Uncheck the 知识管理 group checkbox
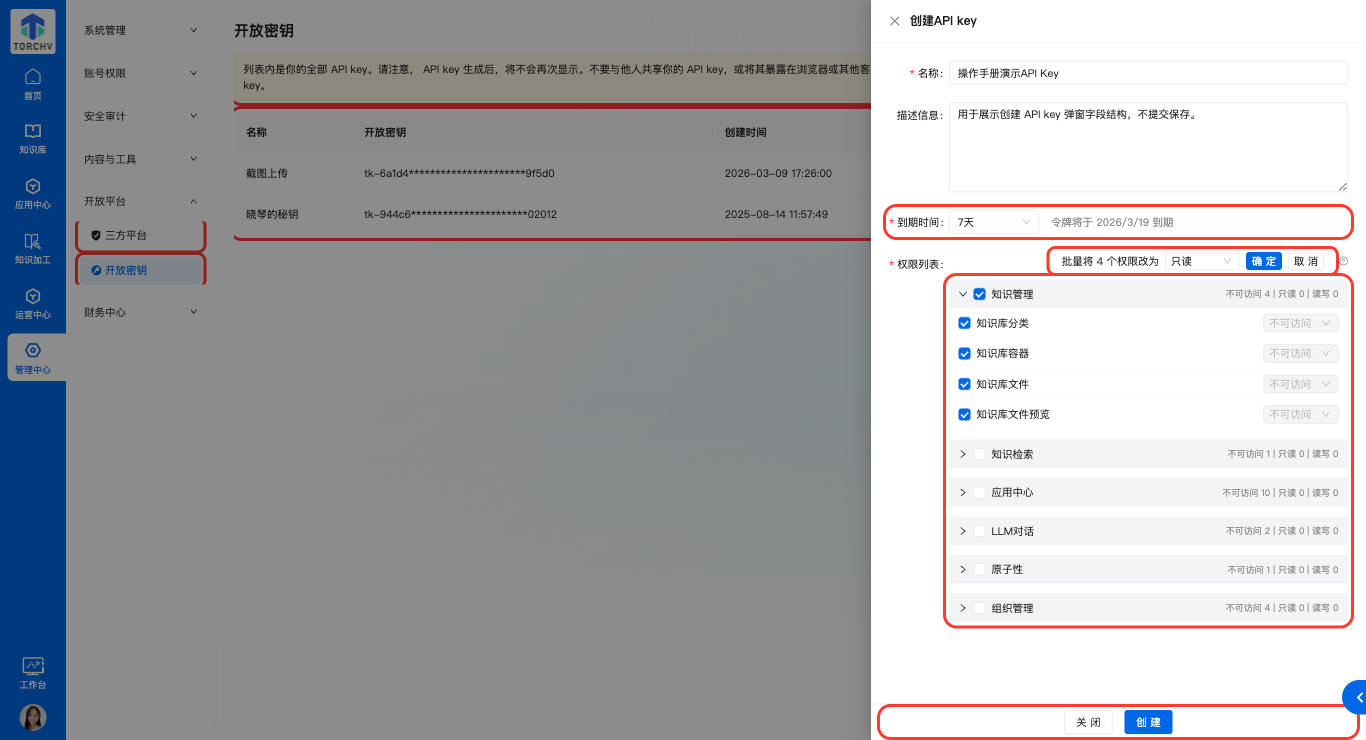1366x740 pixels. [x=978, y=293]
